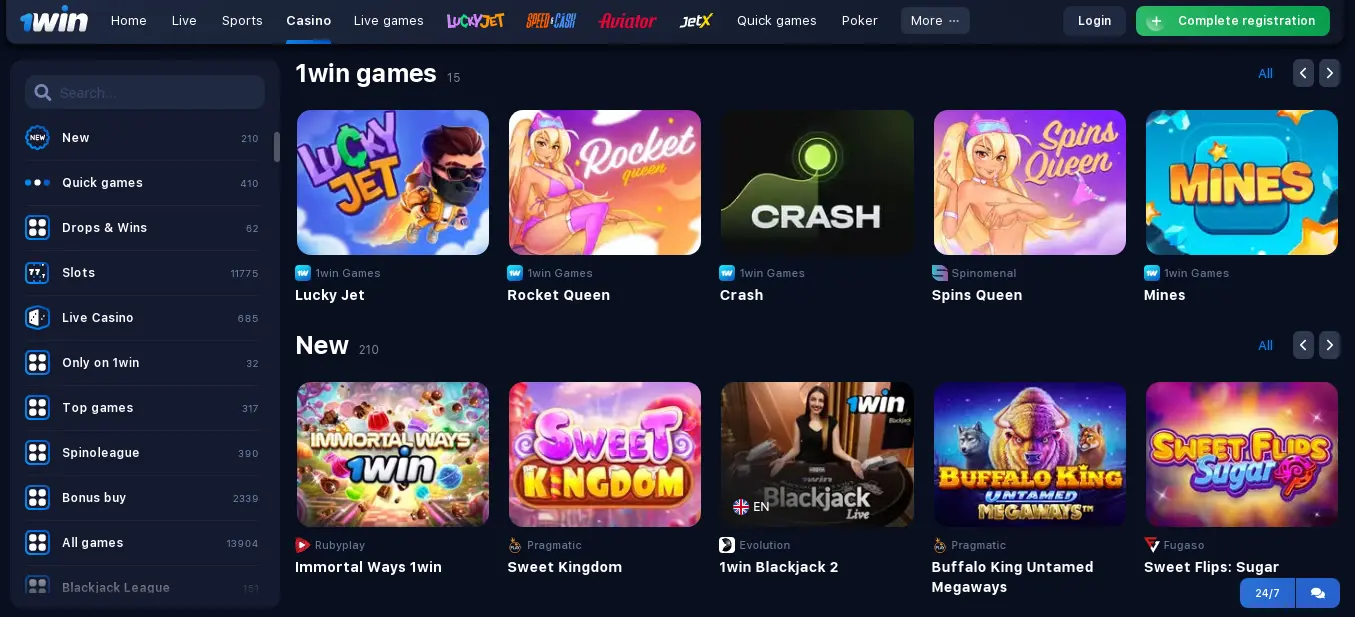Select the Slots category icon
The height and width of the screenshot is (617, 1355).
click(37, 273)
